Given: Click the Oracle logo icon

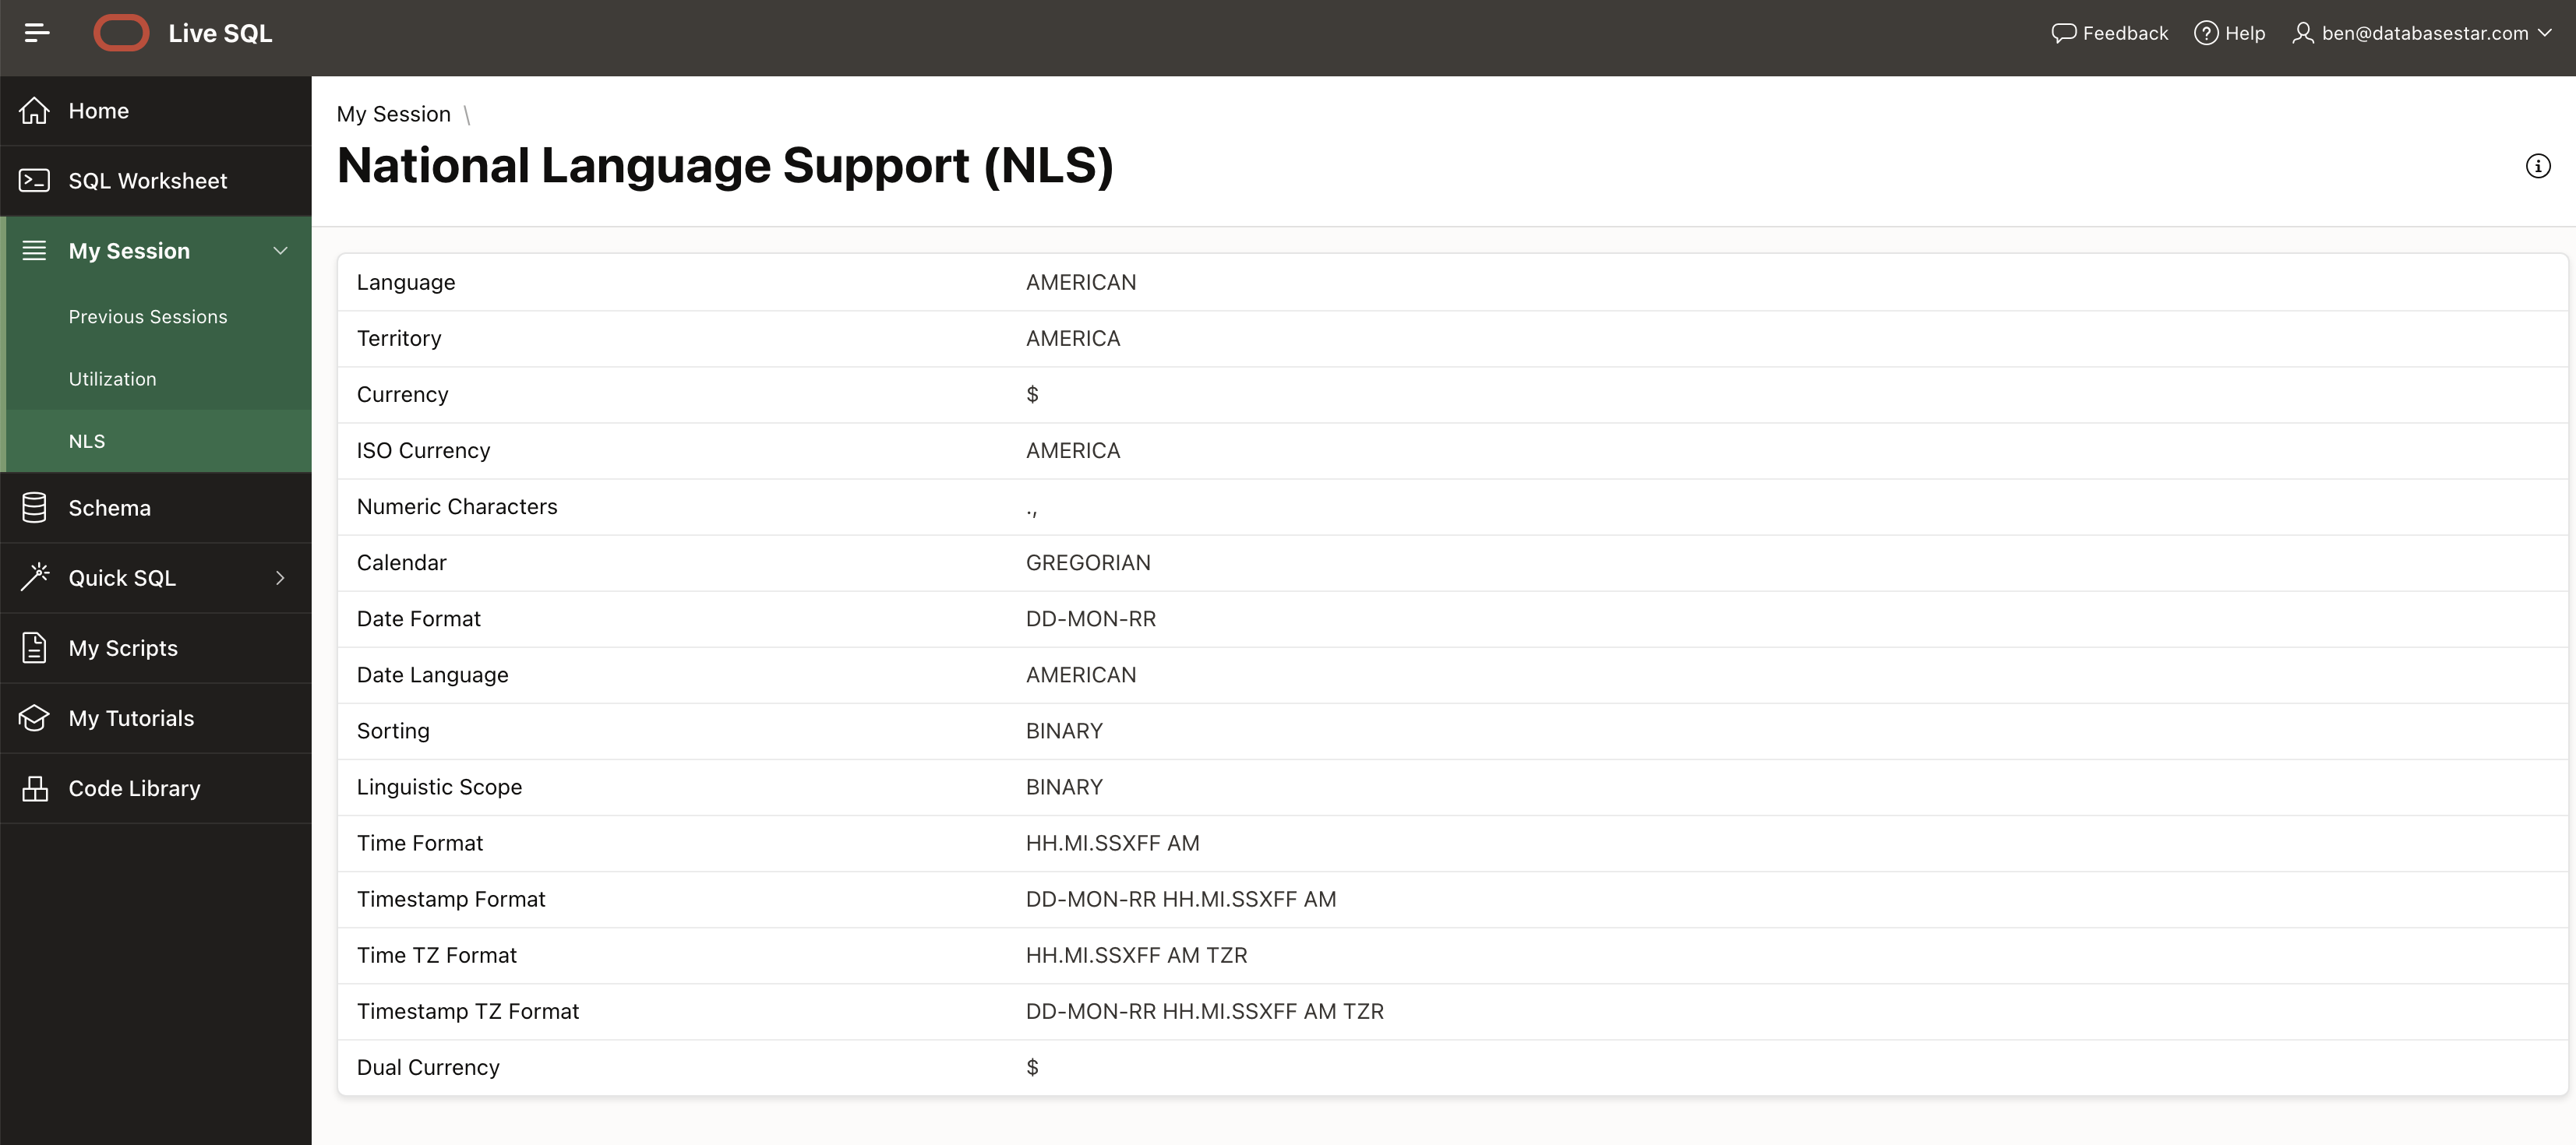Looking at the screenshot, I should pyautogui.click(x=121, y=33).
